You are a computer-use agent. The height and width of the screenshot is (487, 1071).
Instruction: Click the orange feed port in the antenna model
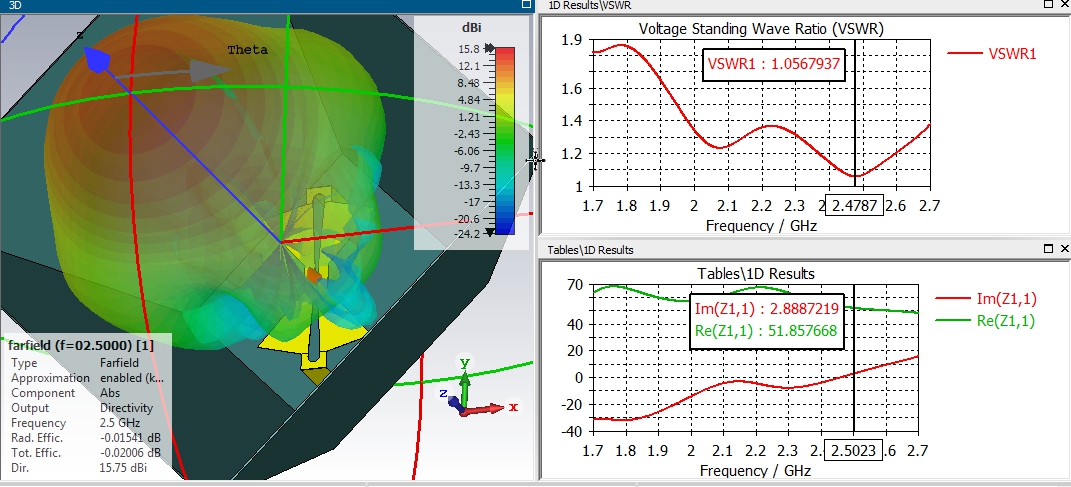[x=313, y=275]
